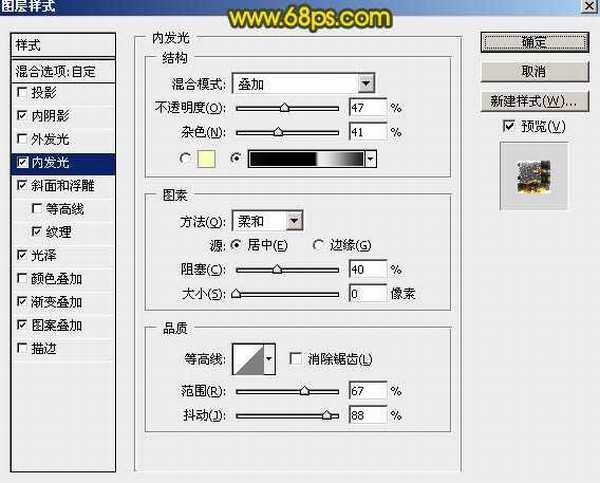
Task: Click the 大小 size value input field
Action: [367, 294]
